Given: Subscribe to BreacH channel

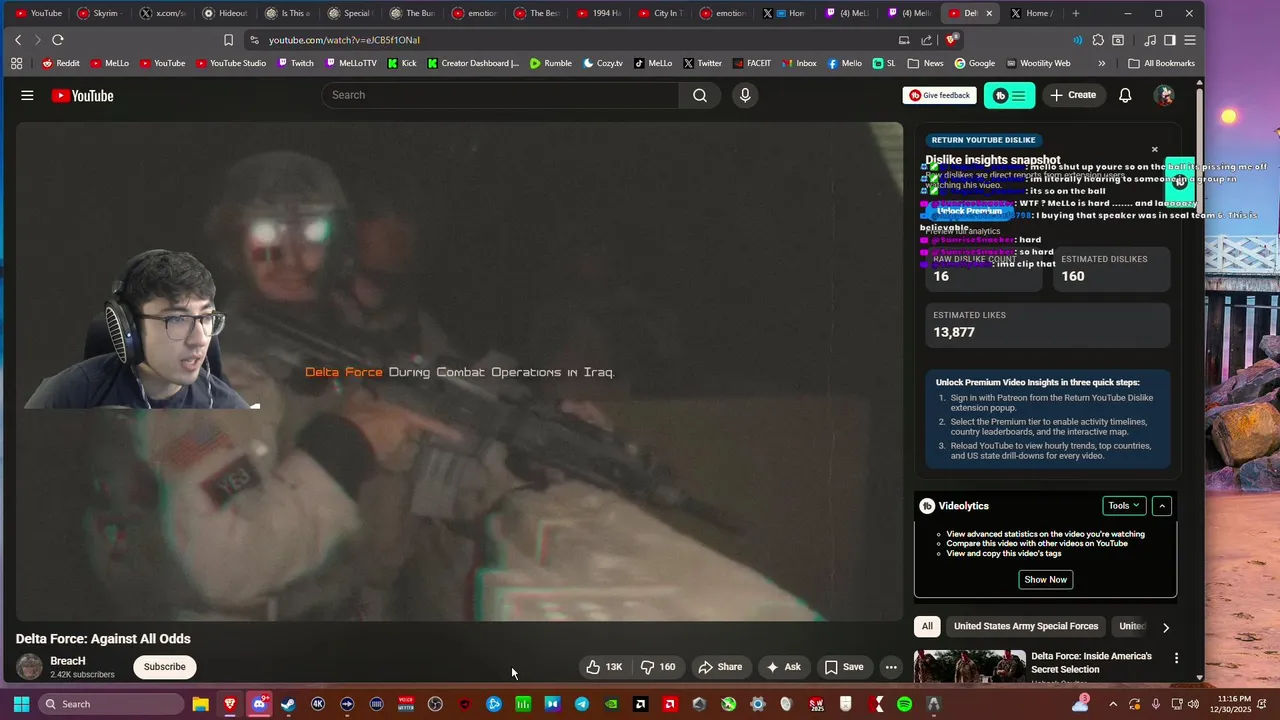Looking at the screenshot, I should pos(164,667).
